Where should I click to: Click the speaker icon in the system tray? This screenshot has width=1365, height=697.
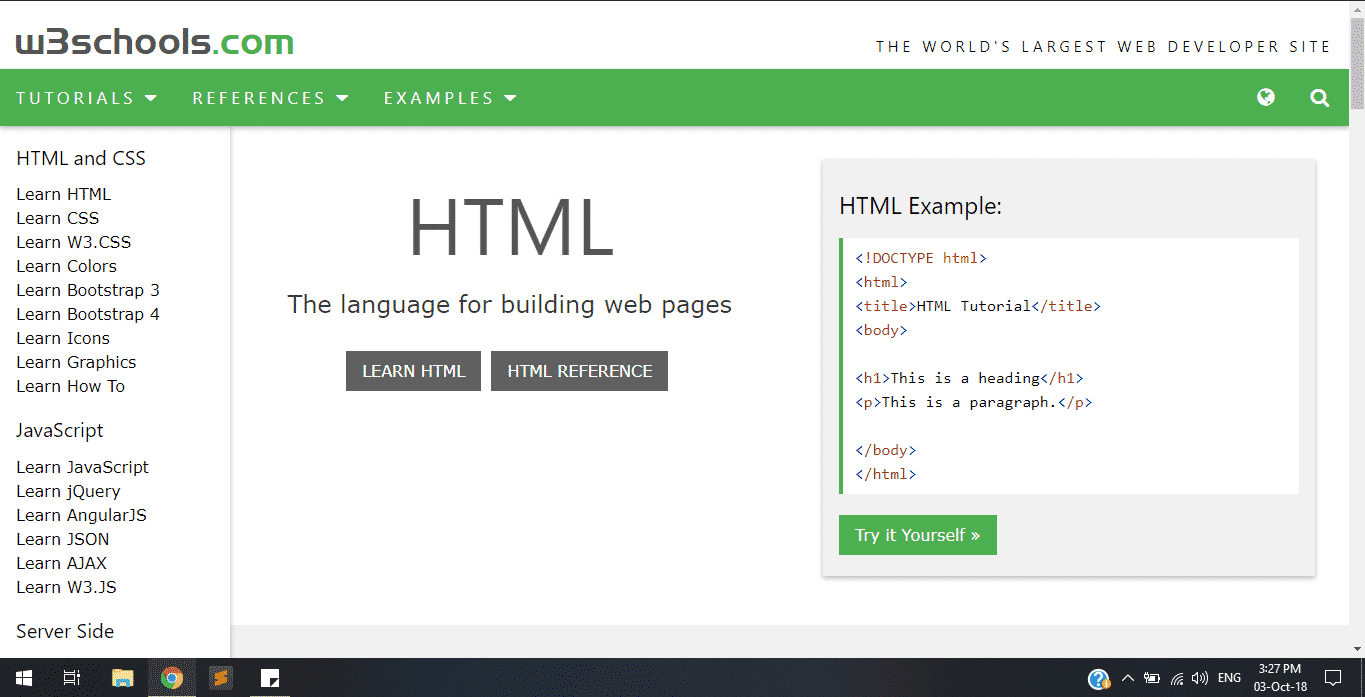[1199, 678]
